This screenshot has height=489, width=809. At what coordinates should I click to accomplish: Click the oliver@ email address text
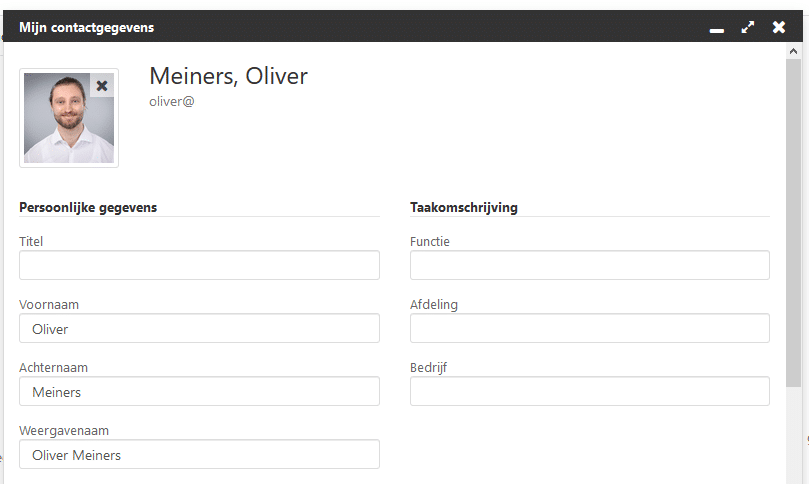click(x=171, y=101)
